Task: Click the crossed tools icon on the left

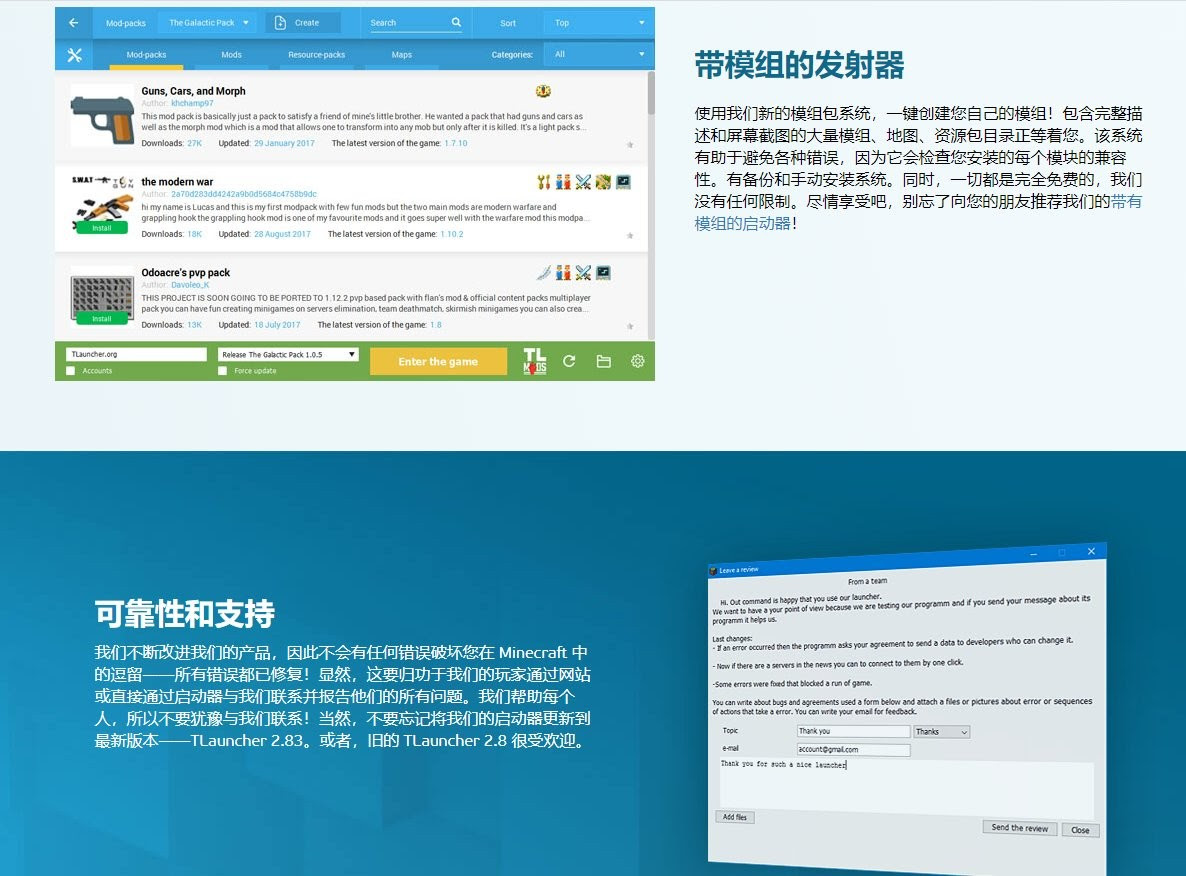Action: [74, 54]
